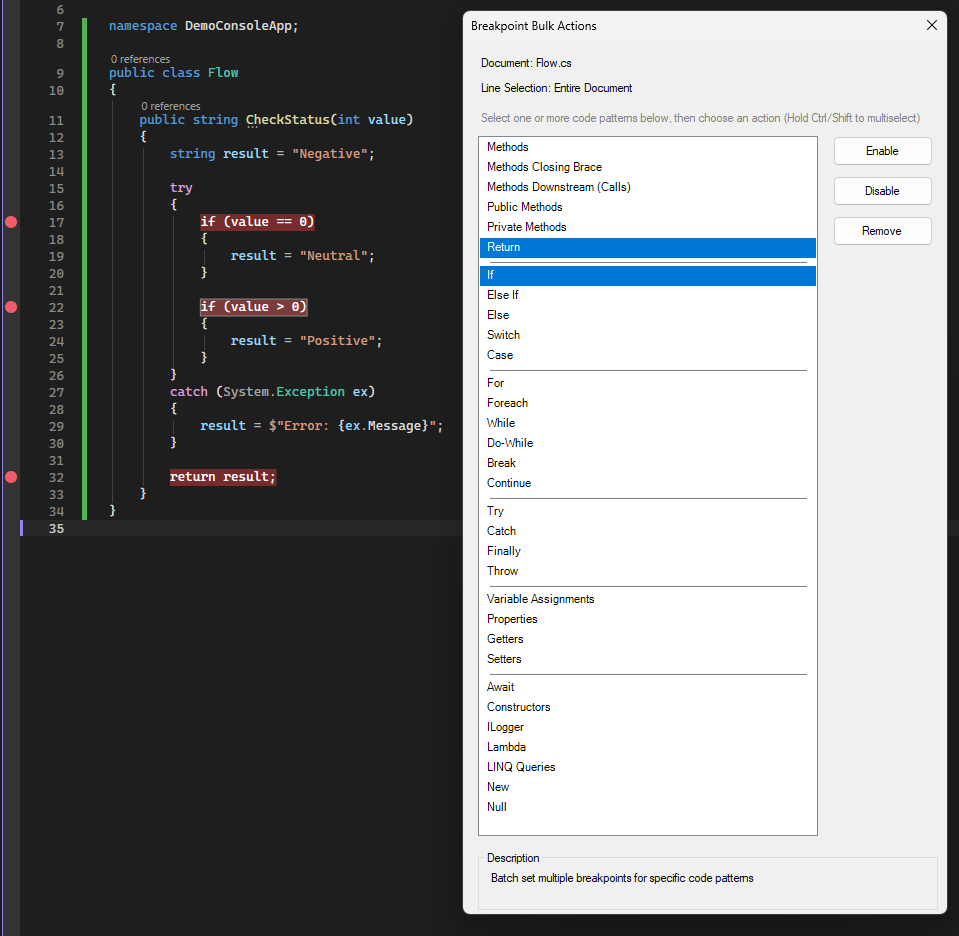Select the Throw pattern
959x936 pixels.
click(648, 571)
